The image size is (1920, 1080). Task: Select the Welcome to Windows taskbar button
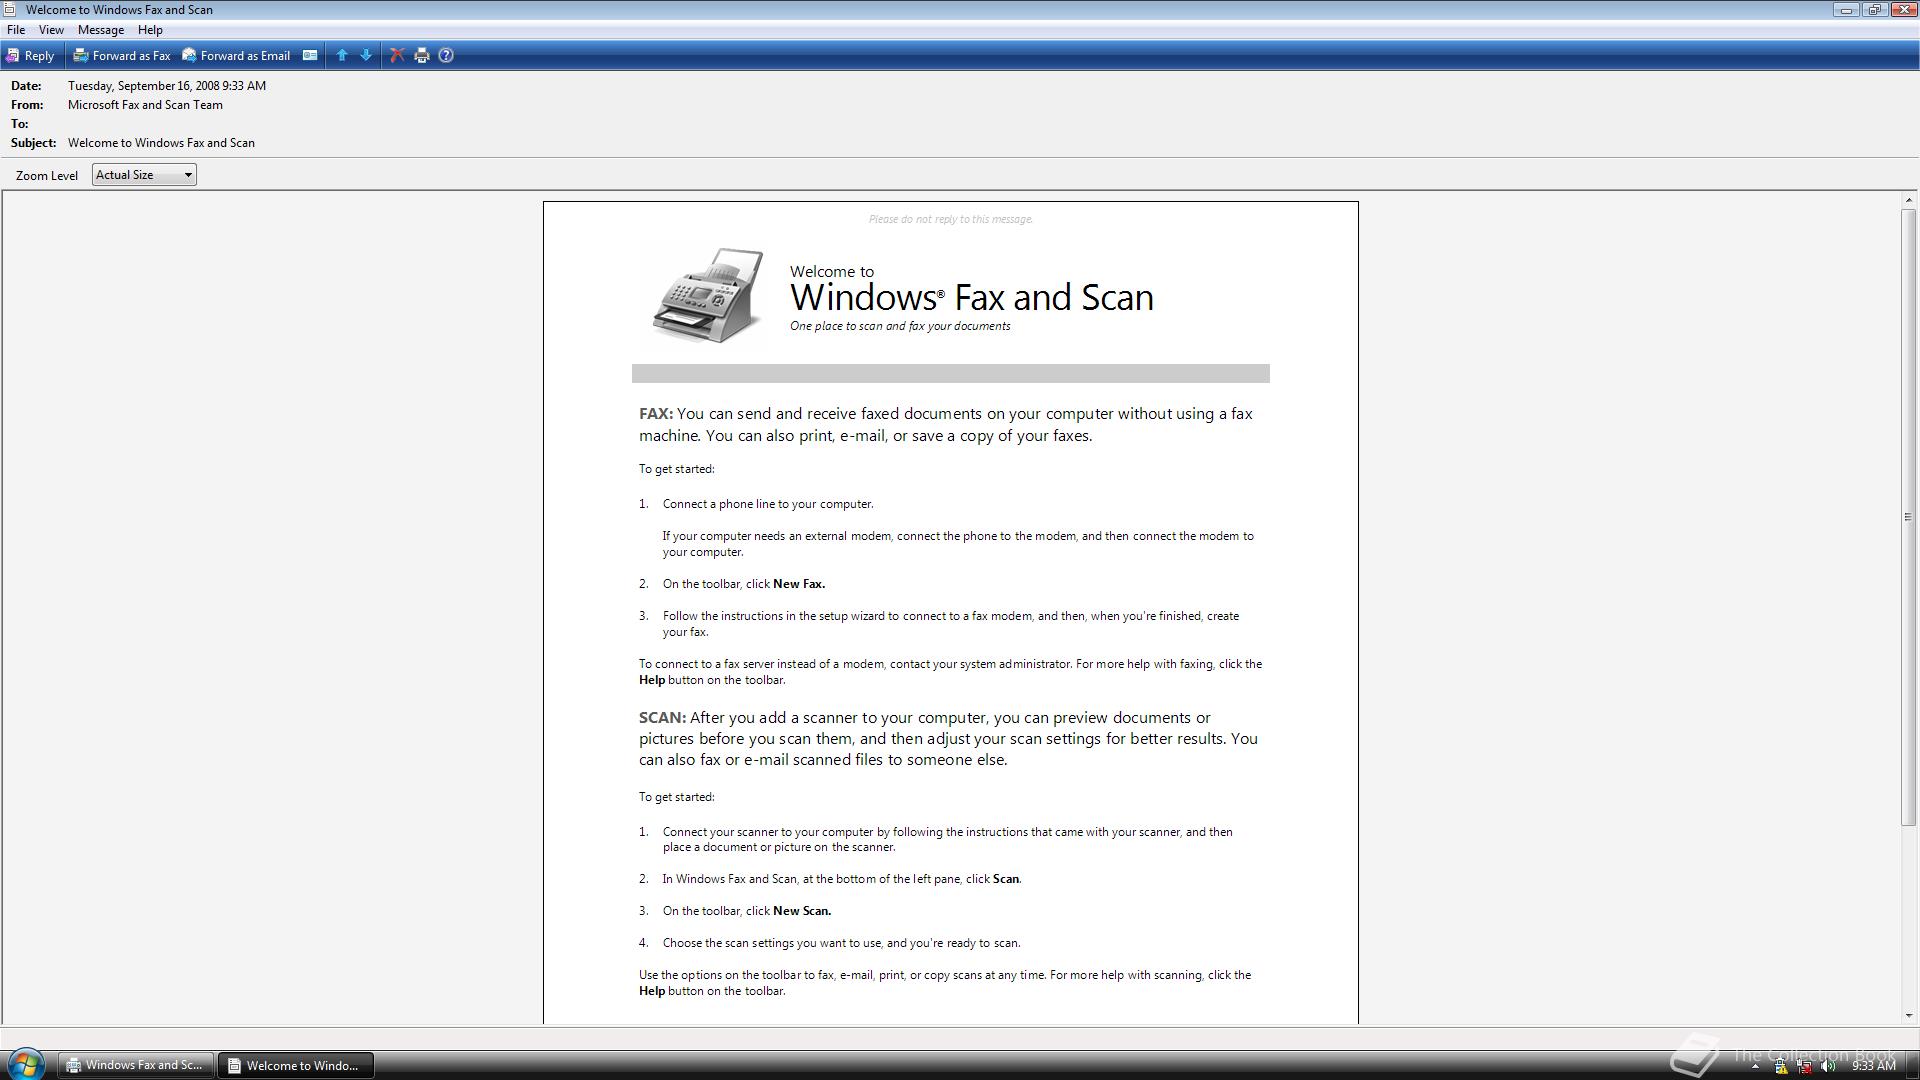pyautogui.click(x=296, y=1065)
